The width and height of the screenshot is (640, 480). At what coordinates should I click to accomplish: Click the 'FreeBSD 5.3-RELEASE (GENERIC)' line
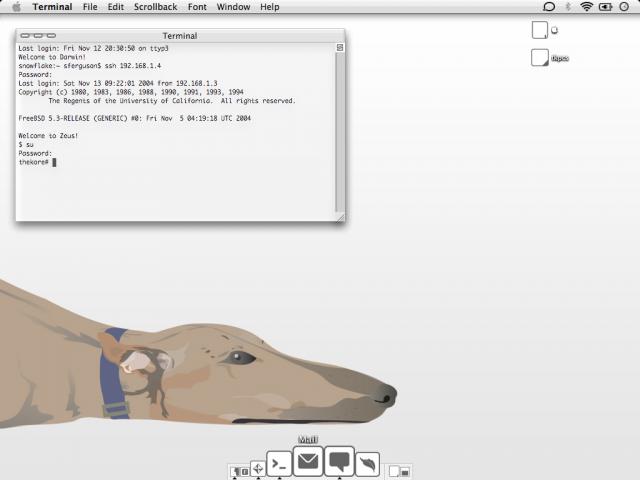click(135, 118)
